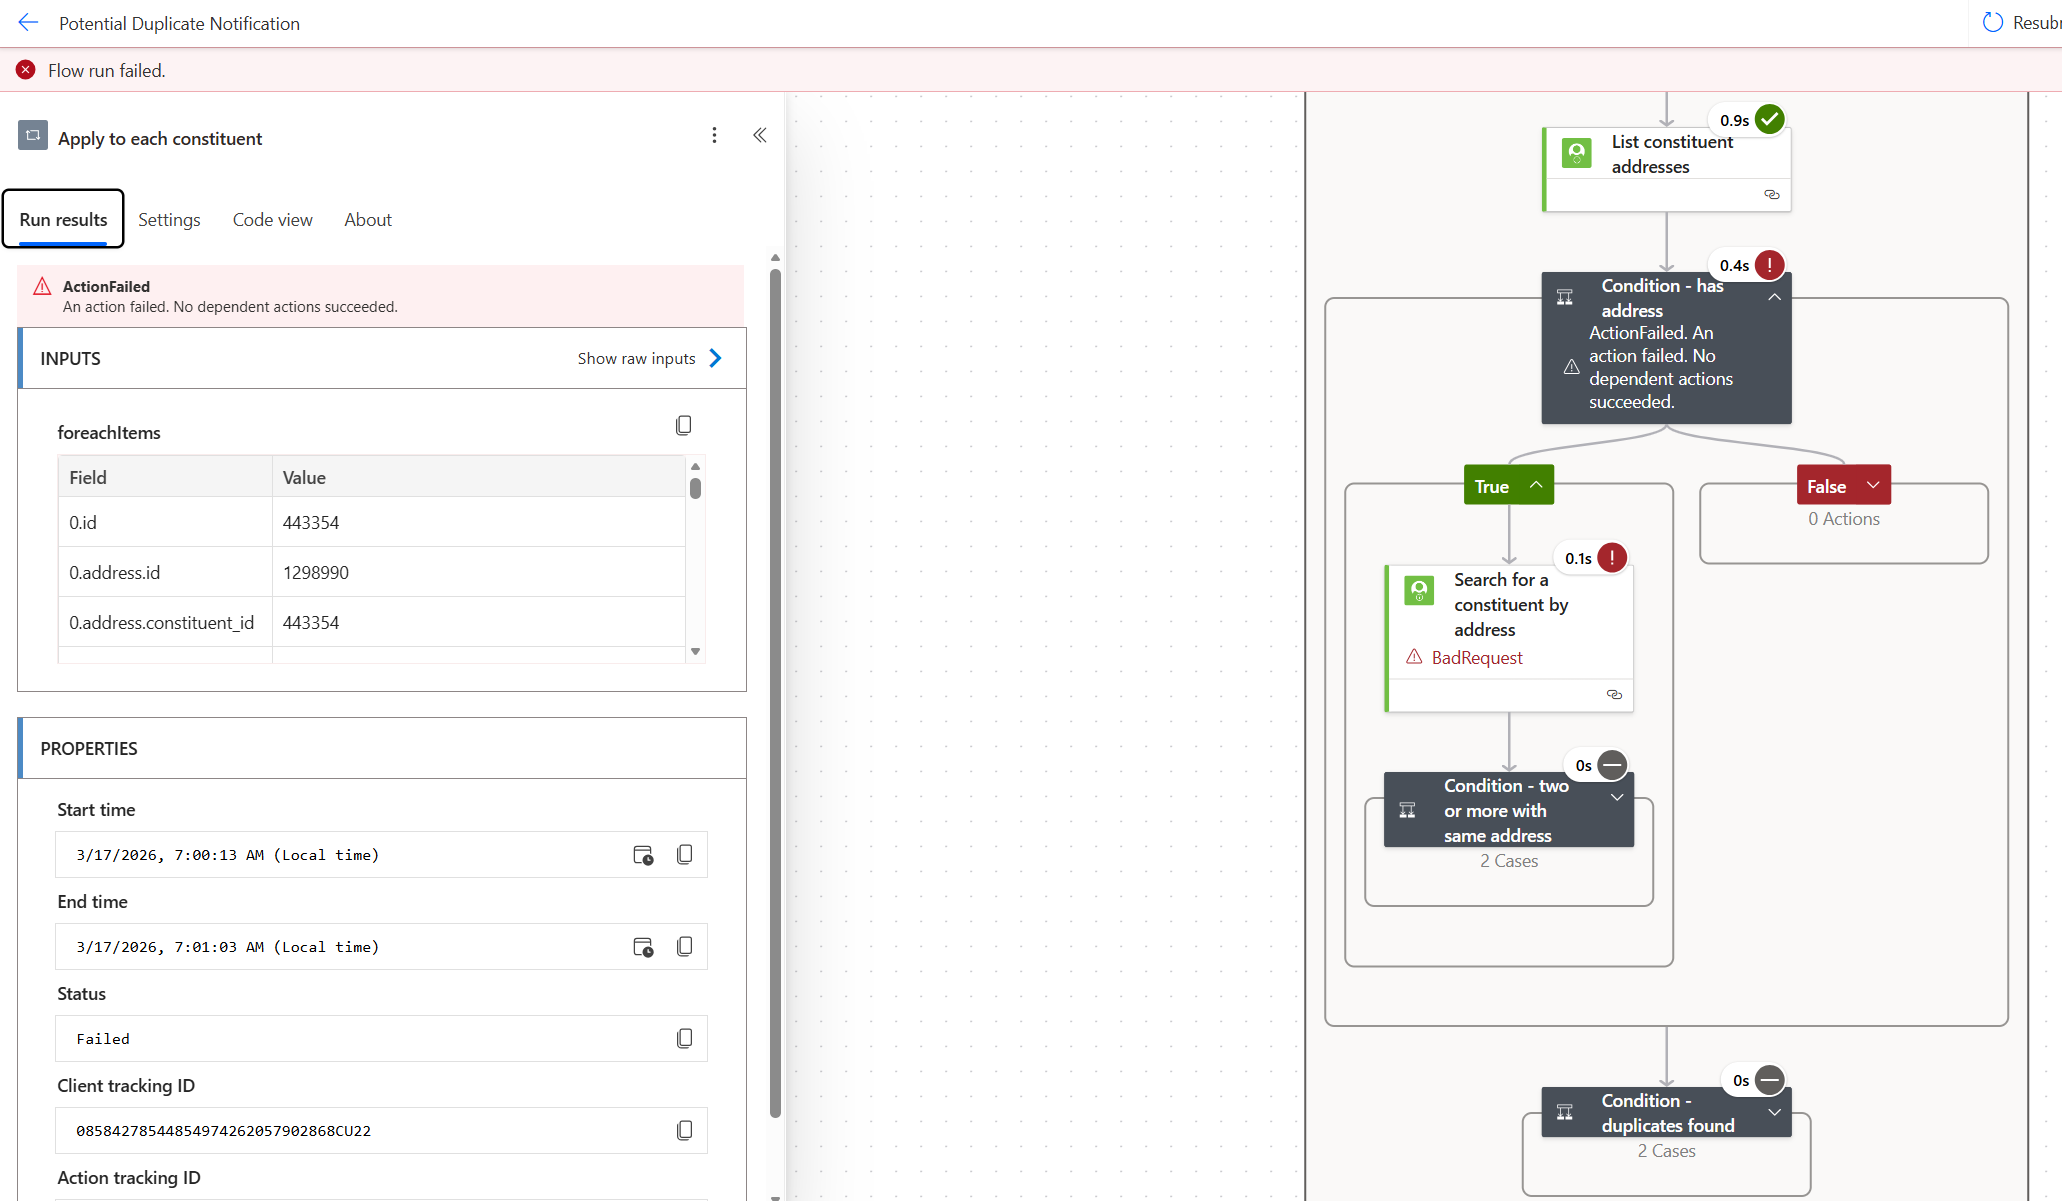Expand the False branch
Image resolution: width=2062 pixels, height=1201 pixels.
click(x=1873, y=486)
